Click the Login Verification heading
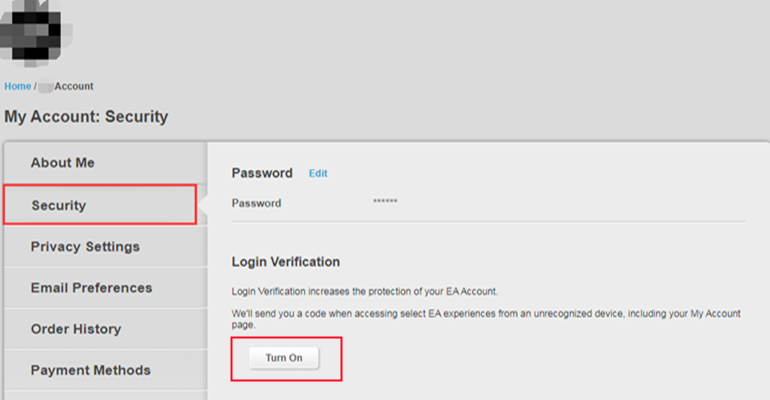The image size is (770, 400). (286, 262)
